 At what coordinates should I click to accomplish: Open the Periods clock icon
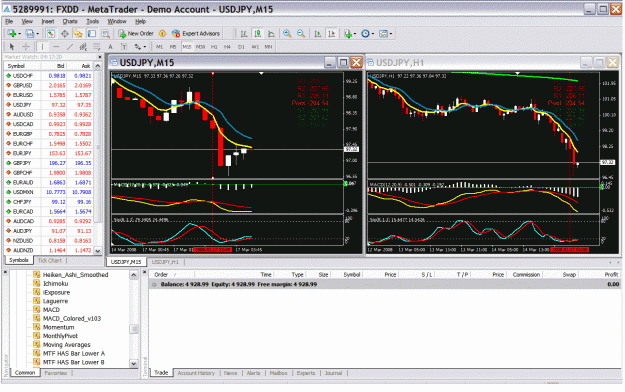coord(365,33)
